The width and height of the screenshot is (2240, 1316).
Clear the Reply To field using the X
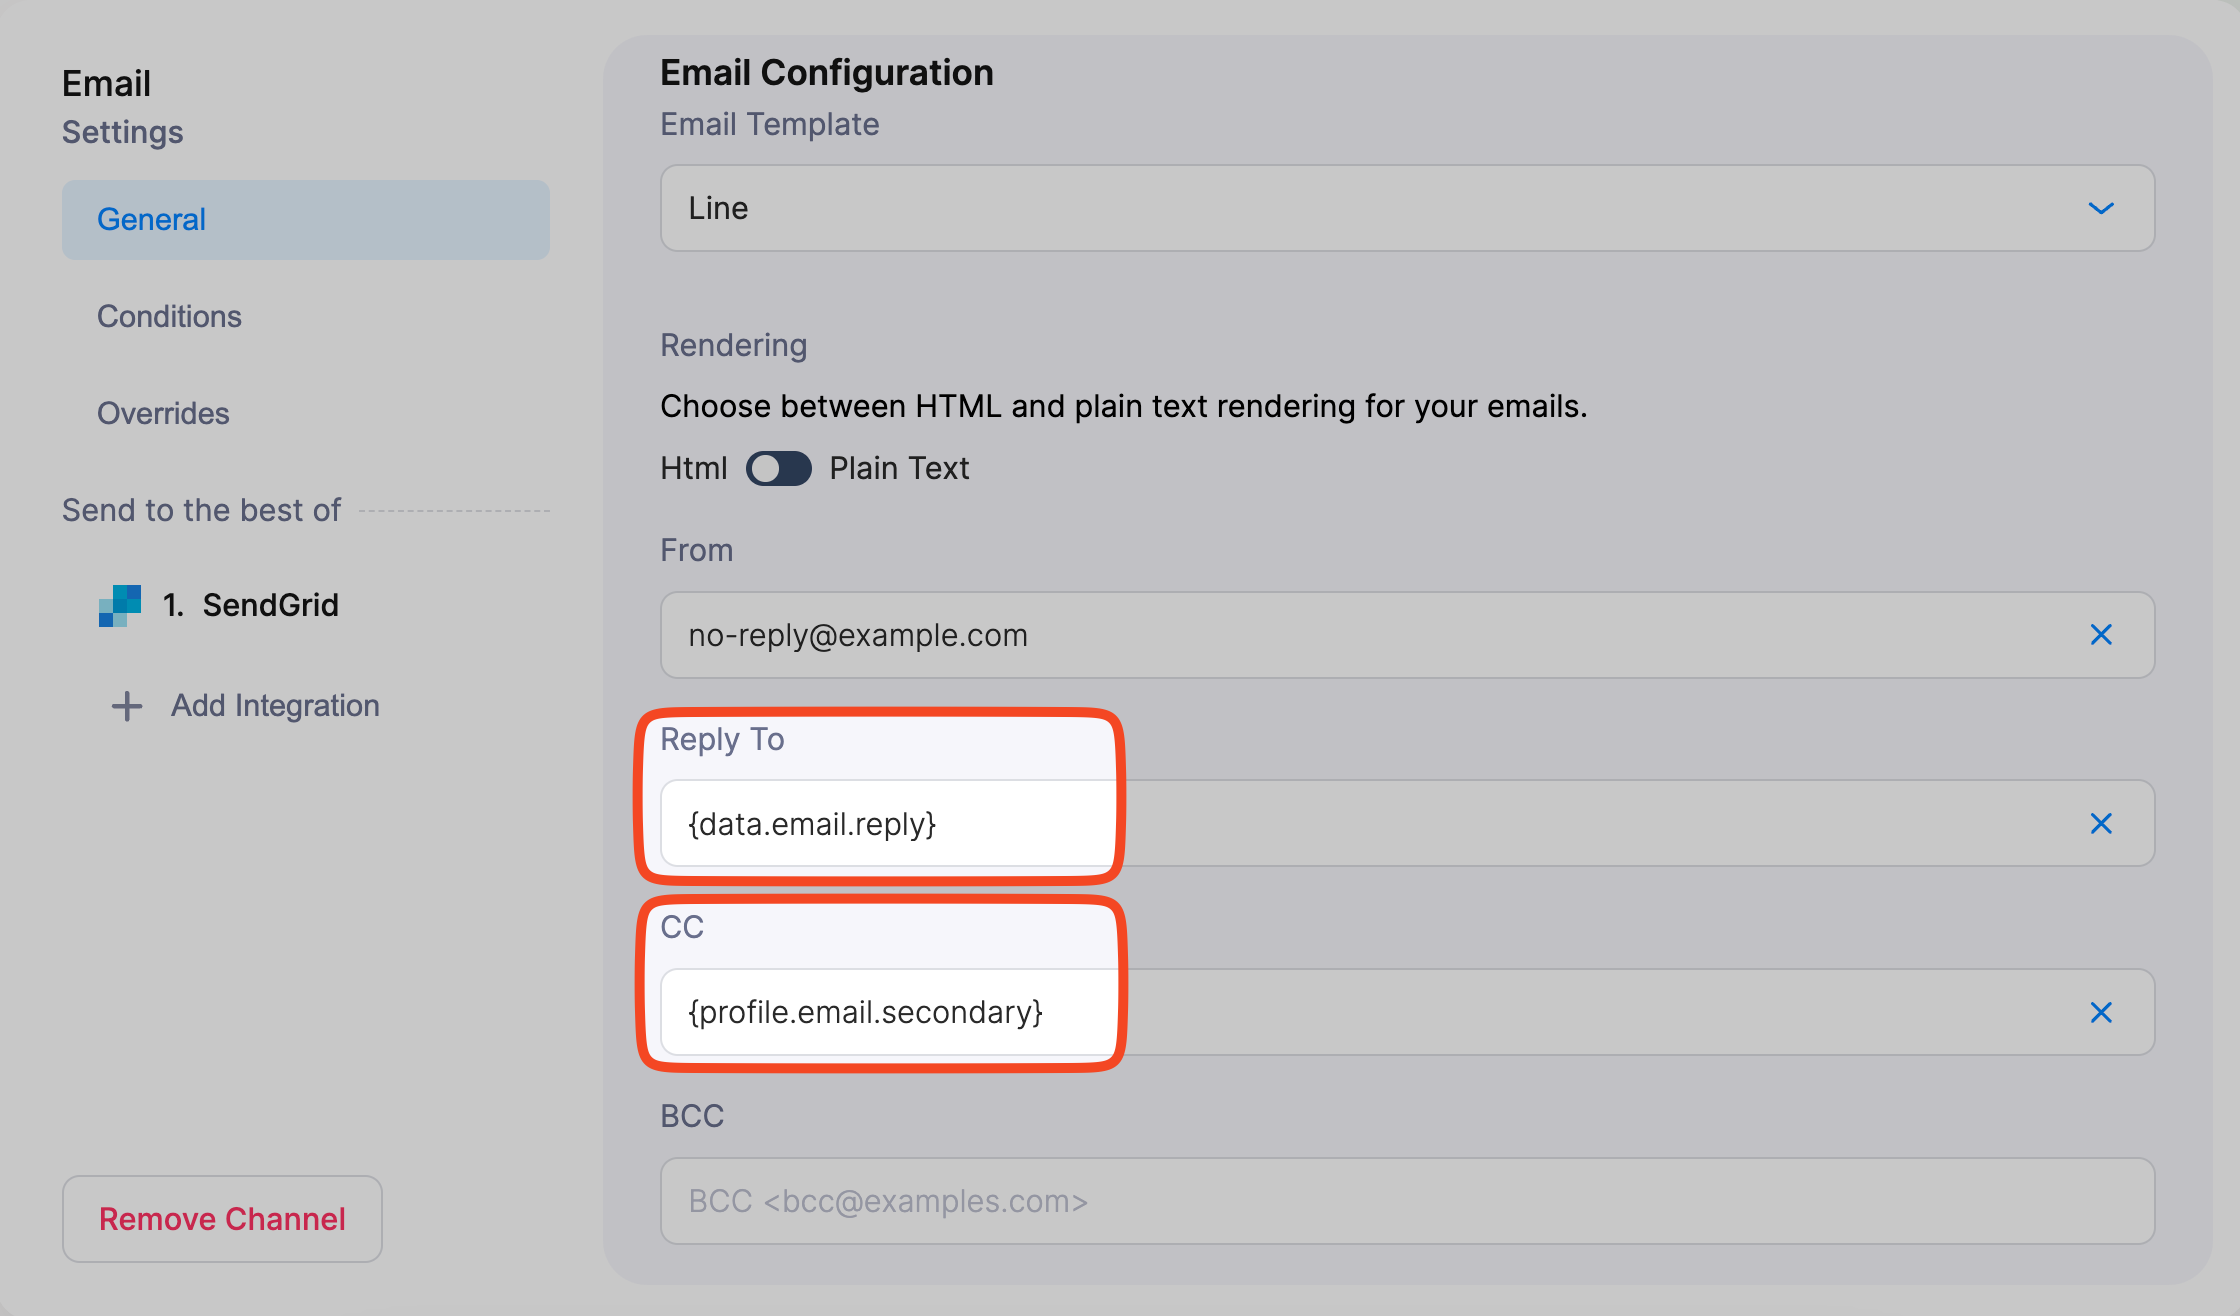click(2101, 823)
